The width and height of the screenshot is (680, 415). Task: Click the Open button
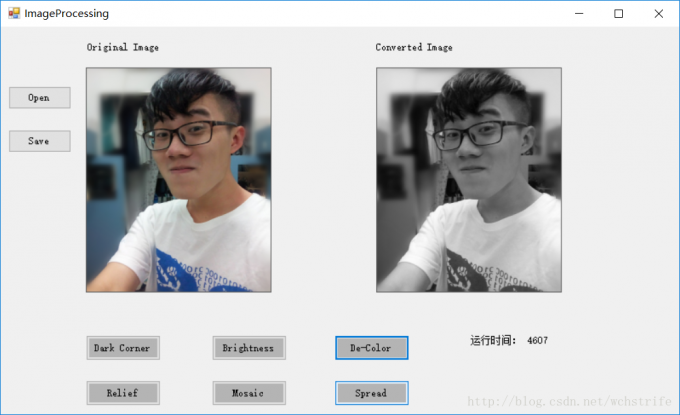click(x=39, y=98)
